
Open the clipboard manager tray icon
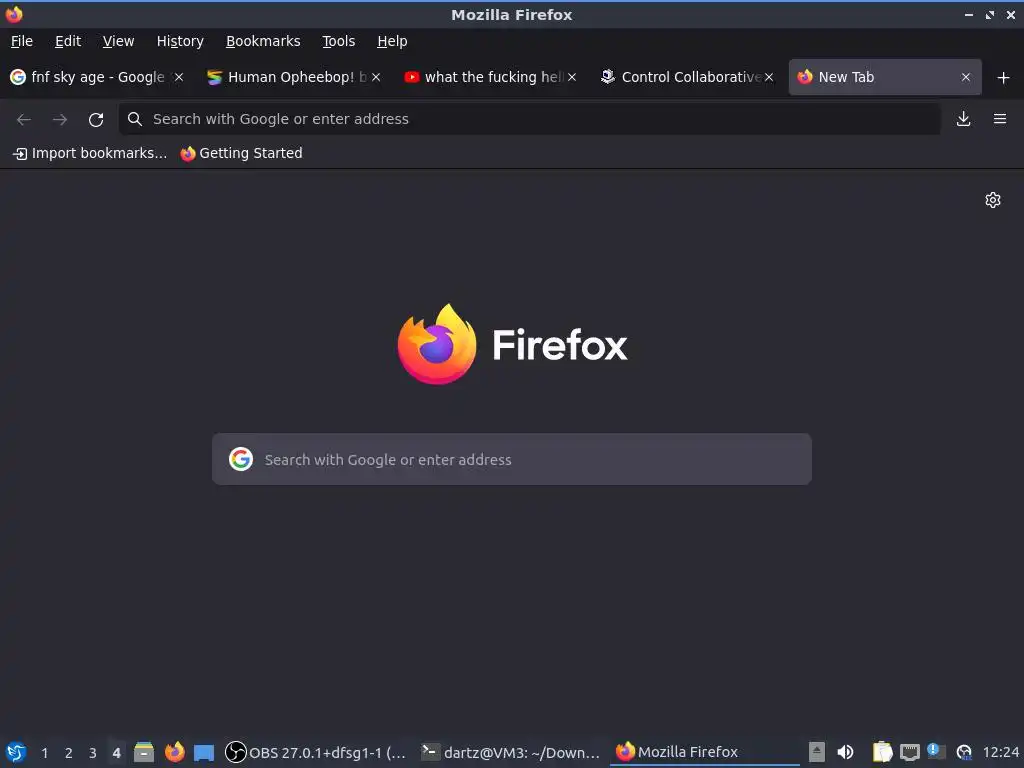[882, 752]
